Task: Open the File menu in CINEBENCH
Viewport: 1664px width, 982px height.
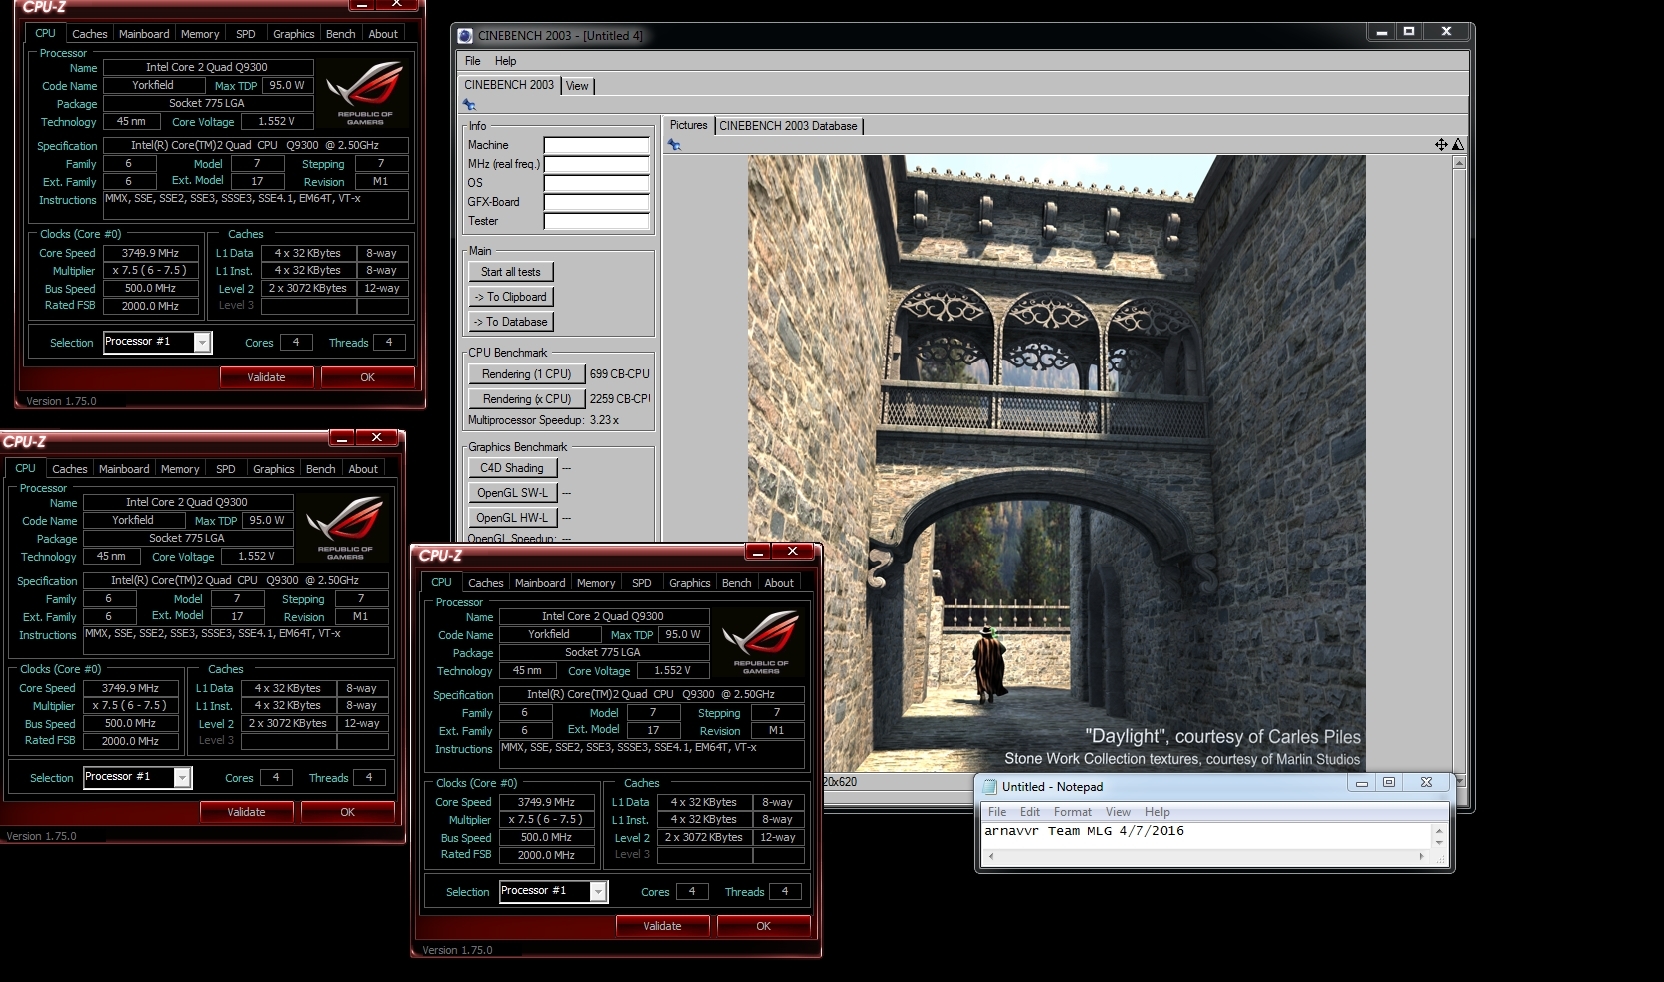Action: (473, 61)
